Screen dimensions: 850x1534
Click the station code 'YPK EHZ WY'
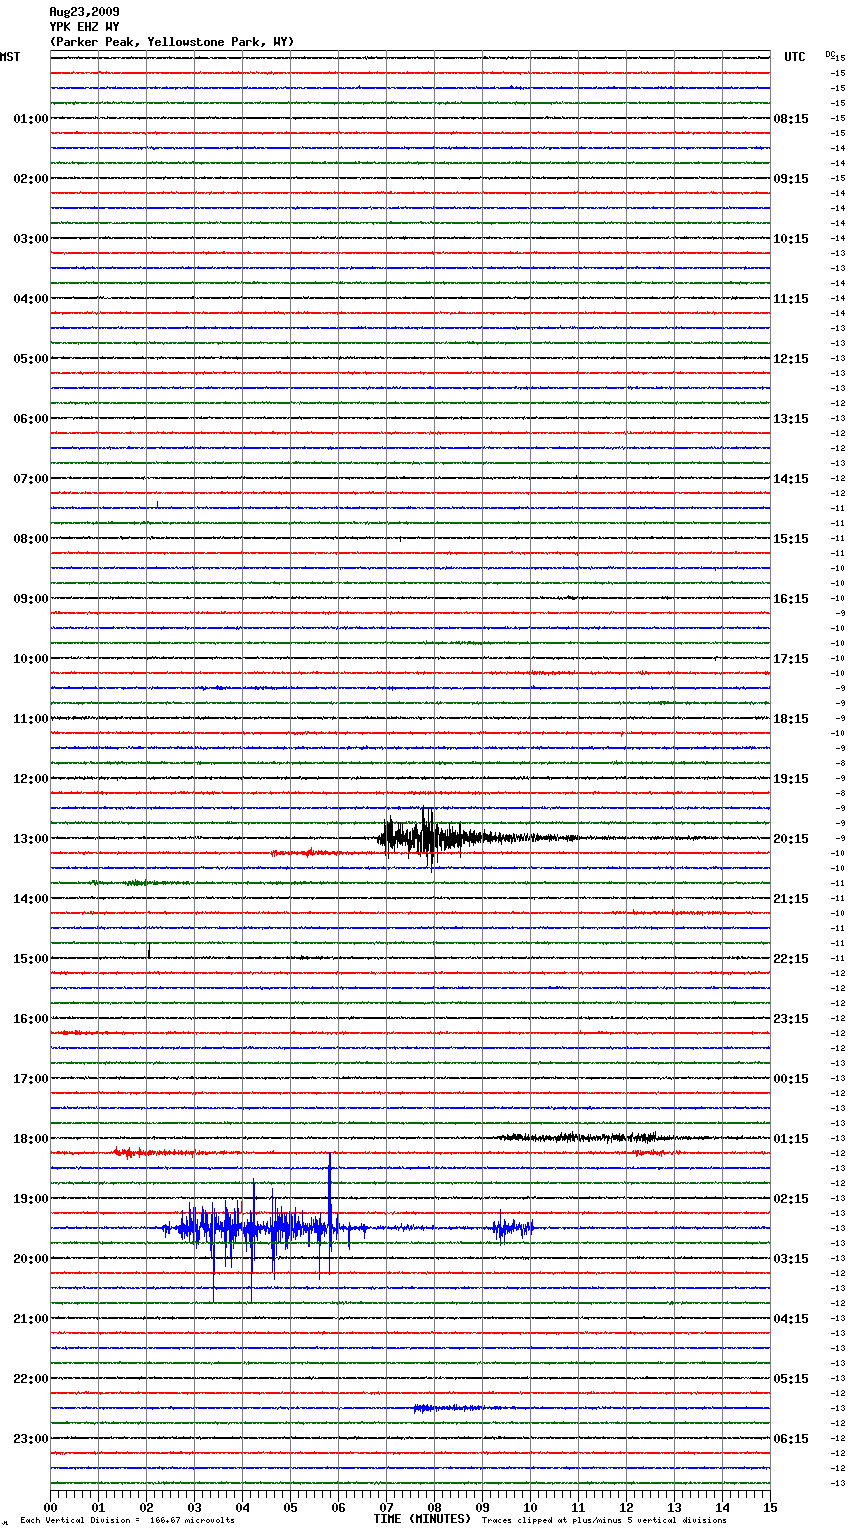84,27
